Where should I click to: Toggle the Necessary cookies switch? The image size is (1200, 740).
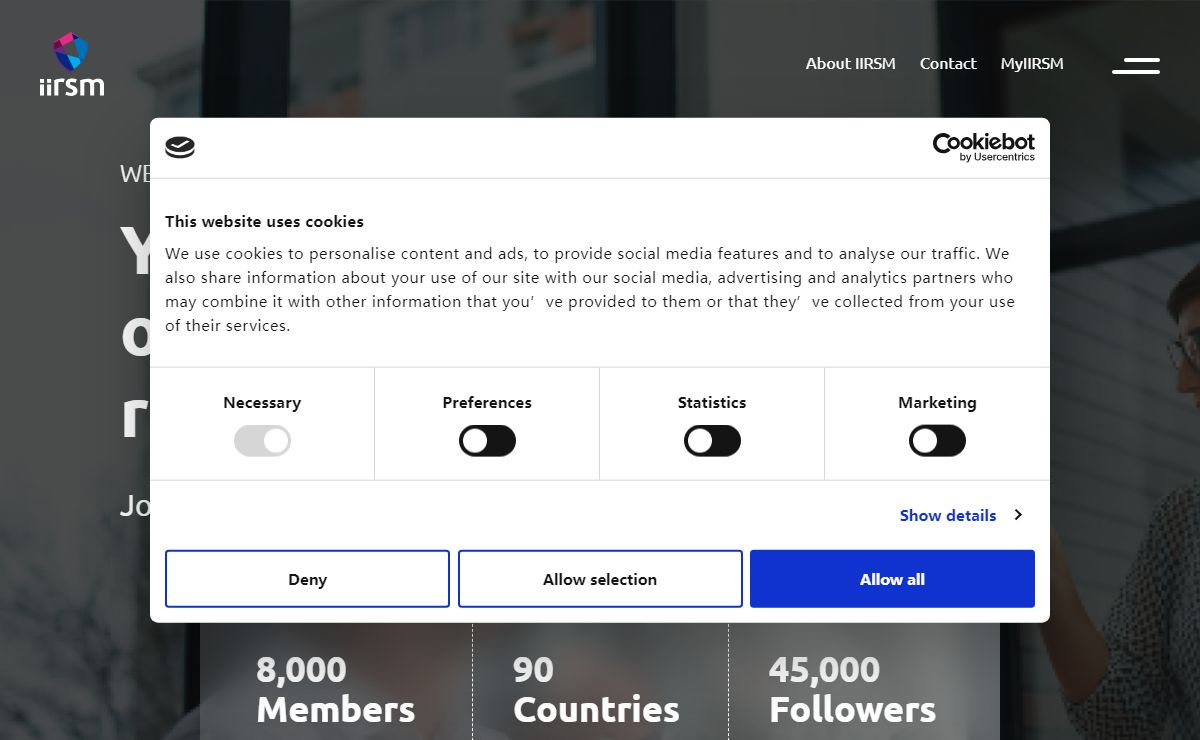pos(262,440)
